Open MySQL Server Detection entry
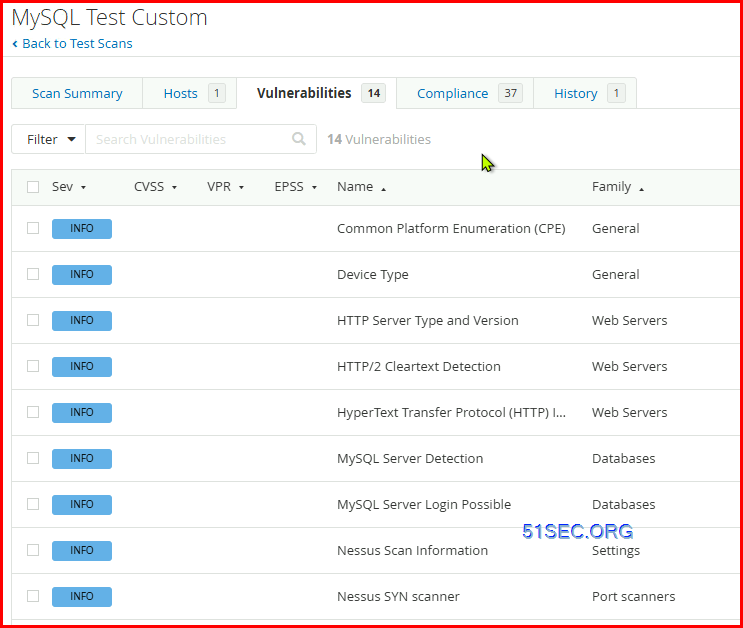Screen dimensions: 743x628 (410, 458)
